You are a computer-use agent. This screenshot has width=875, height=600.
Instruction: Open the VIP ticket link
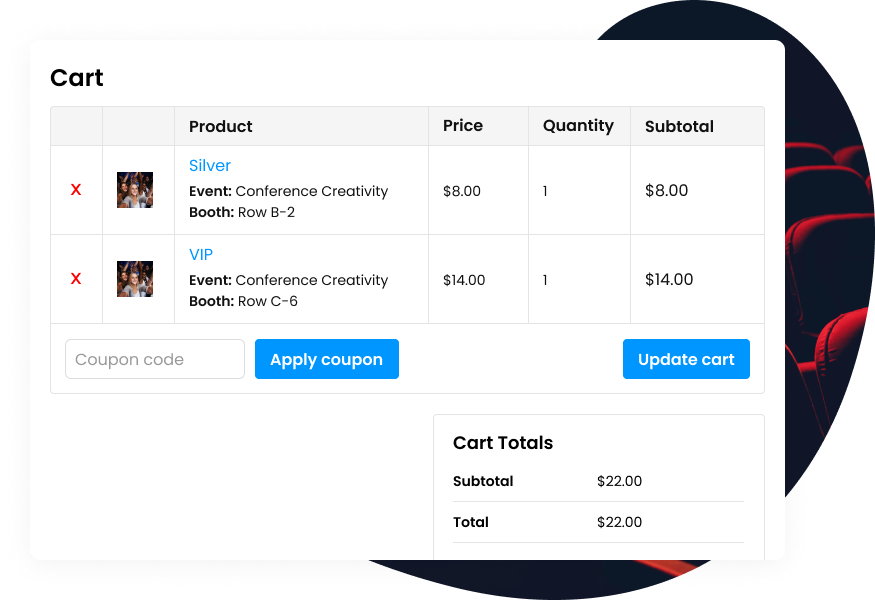(x=201, y=254)
